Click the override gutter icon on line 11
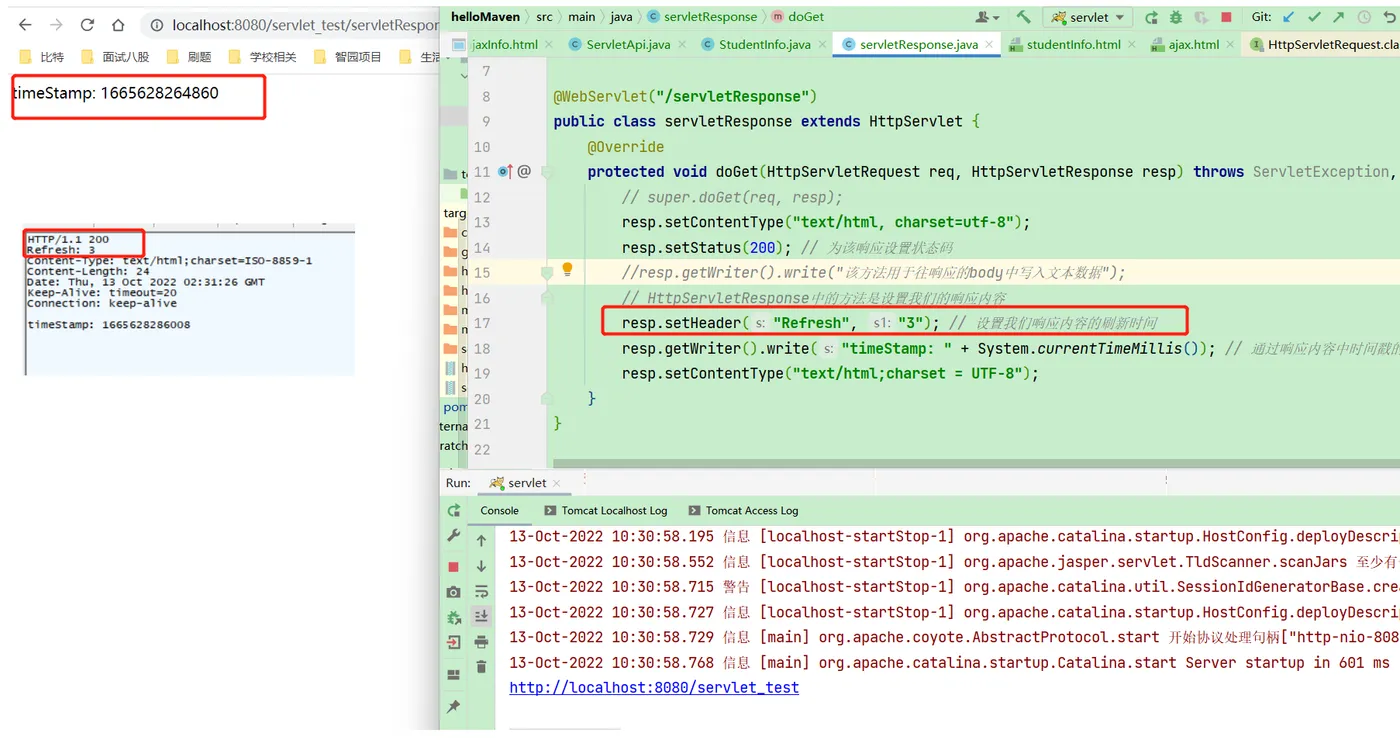 [505, 172]
